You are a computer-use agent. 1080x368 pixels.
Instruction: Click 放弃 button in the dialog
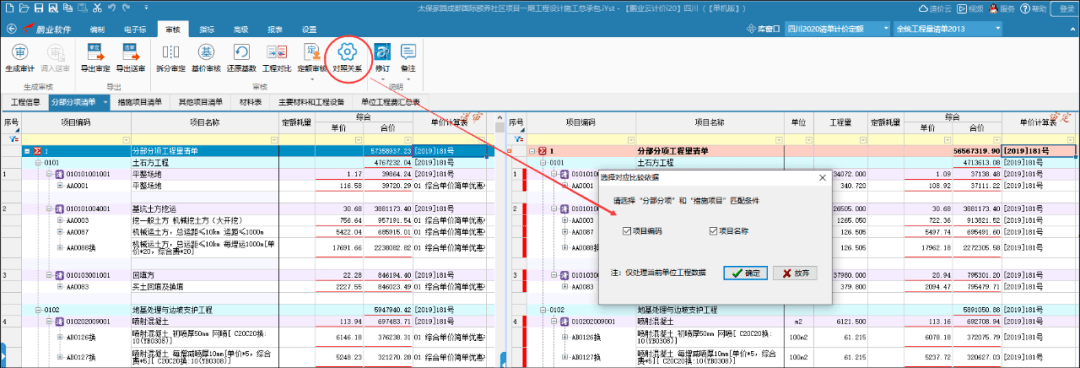(795, 273)
